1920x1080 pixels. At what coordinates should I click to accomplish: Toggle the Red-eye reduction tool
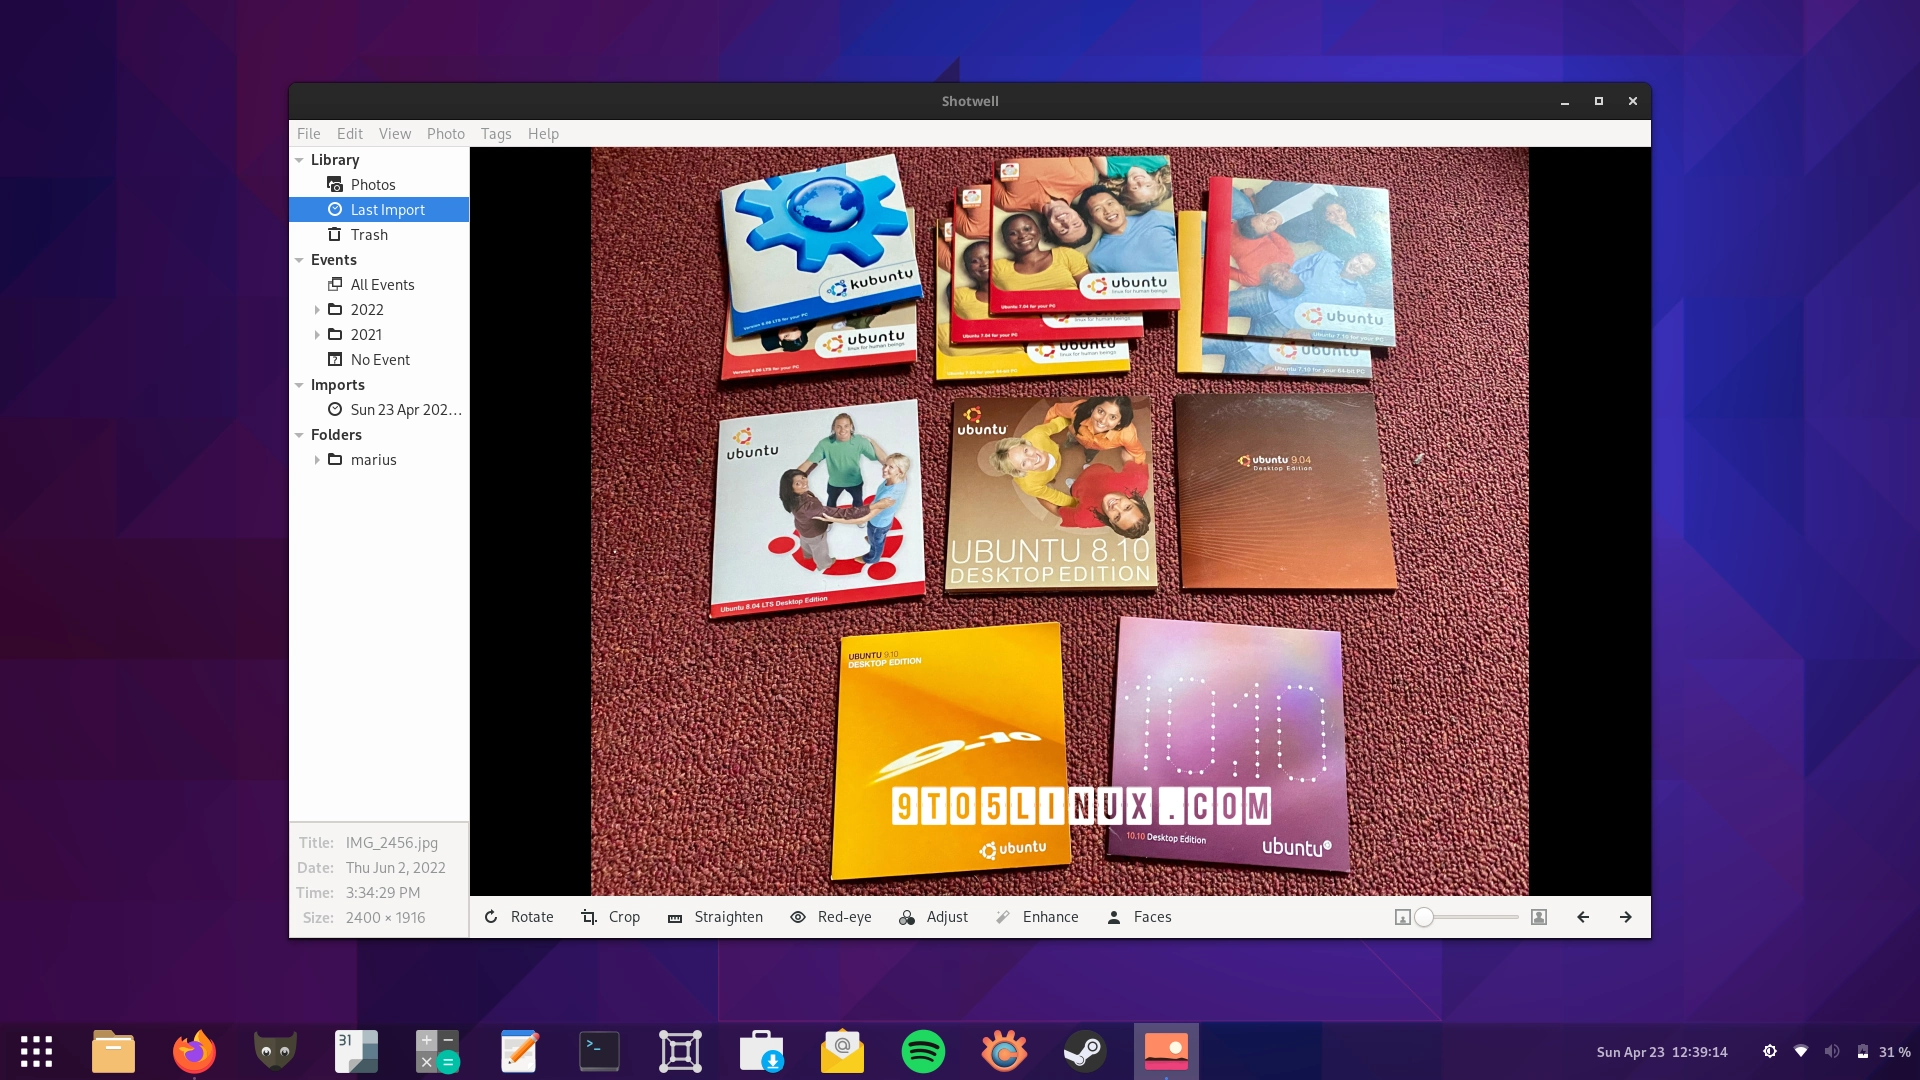coord(831,917)
